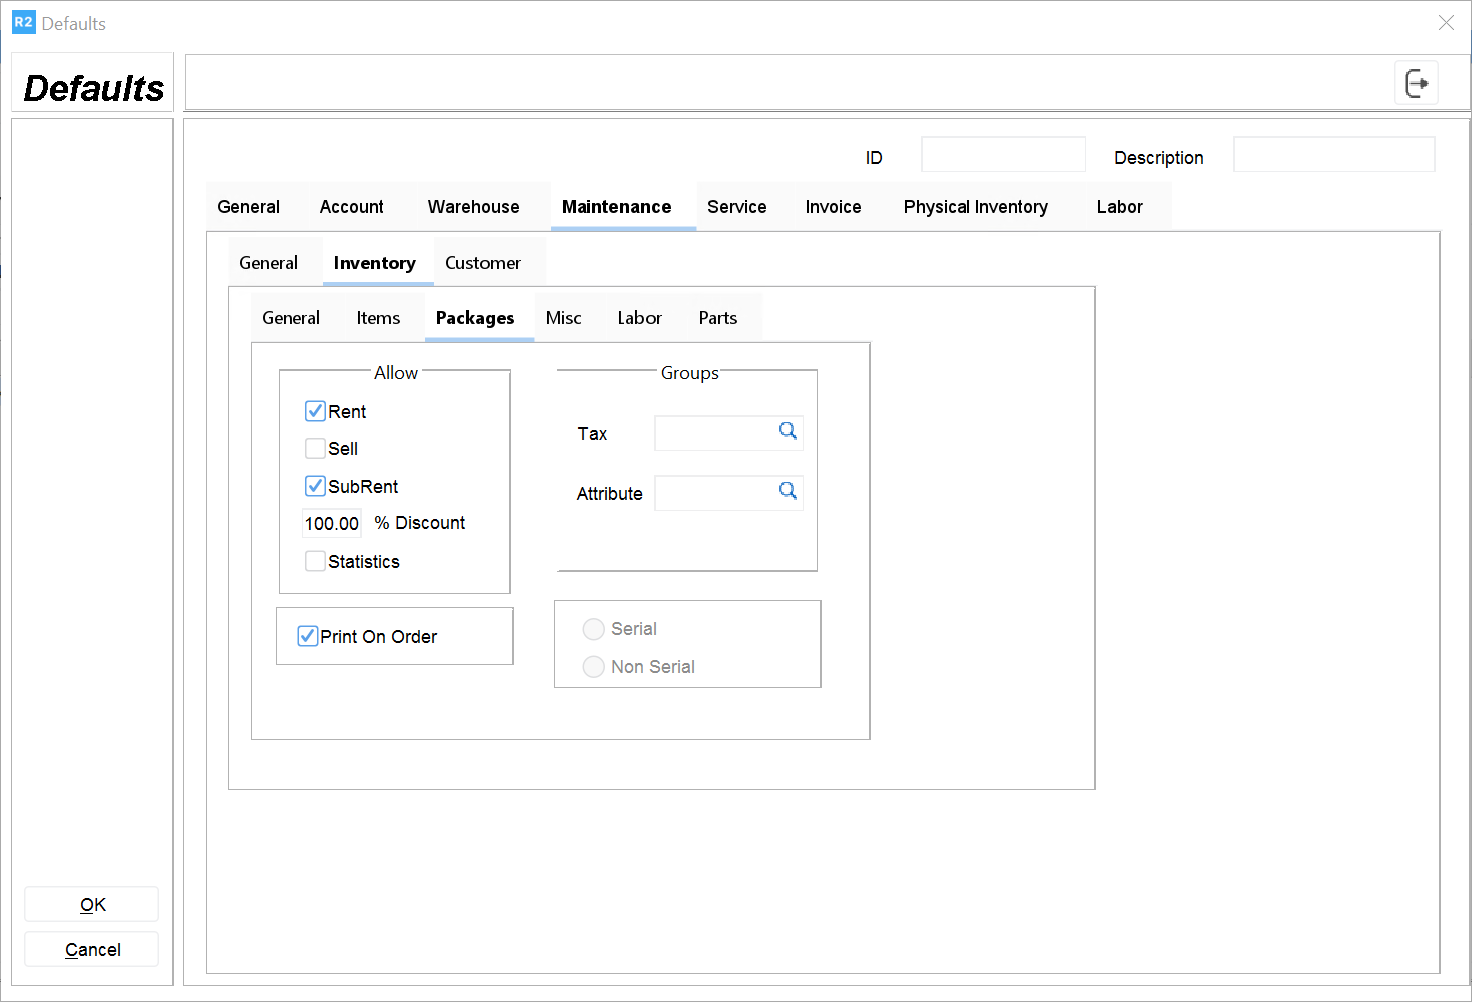The height and width of the screenshot is (1003, 1472).
Task: Click the Cancel button
Action: click(92, 949)
